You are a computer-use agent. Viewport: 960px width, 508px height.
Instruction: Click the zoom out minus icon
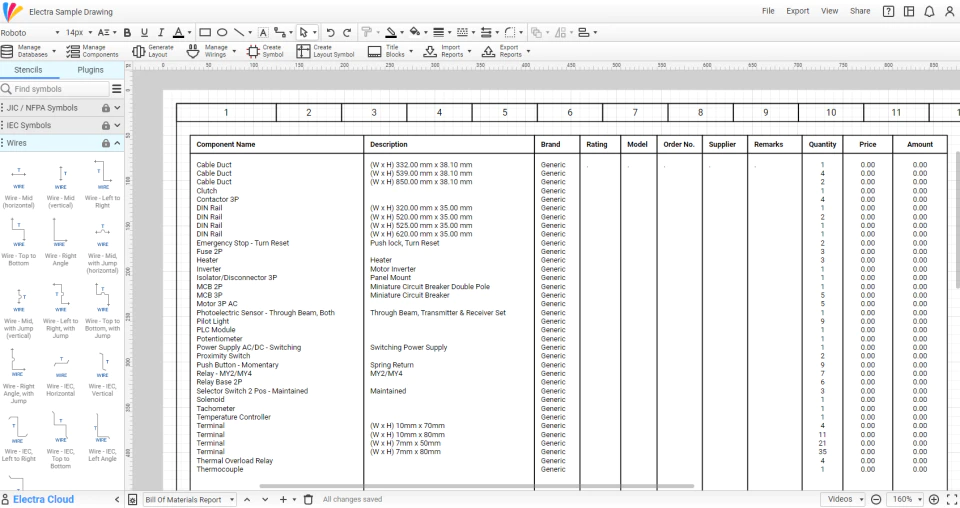tap(876, 499)
